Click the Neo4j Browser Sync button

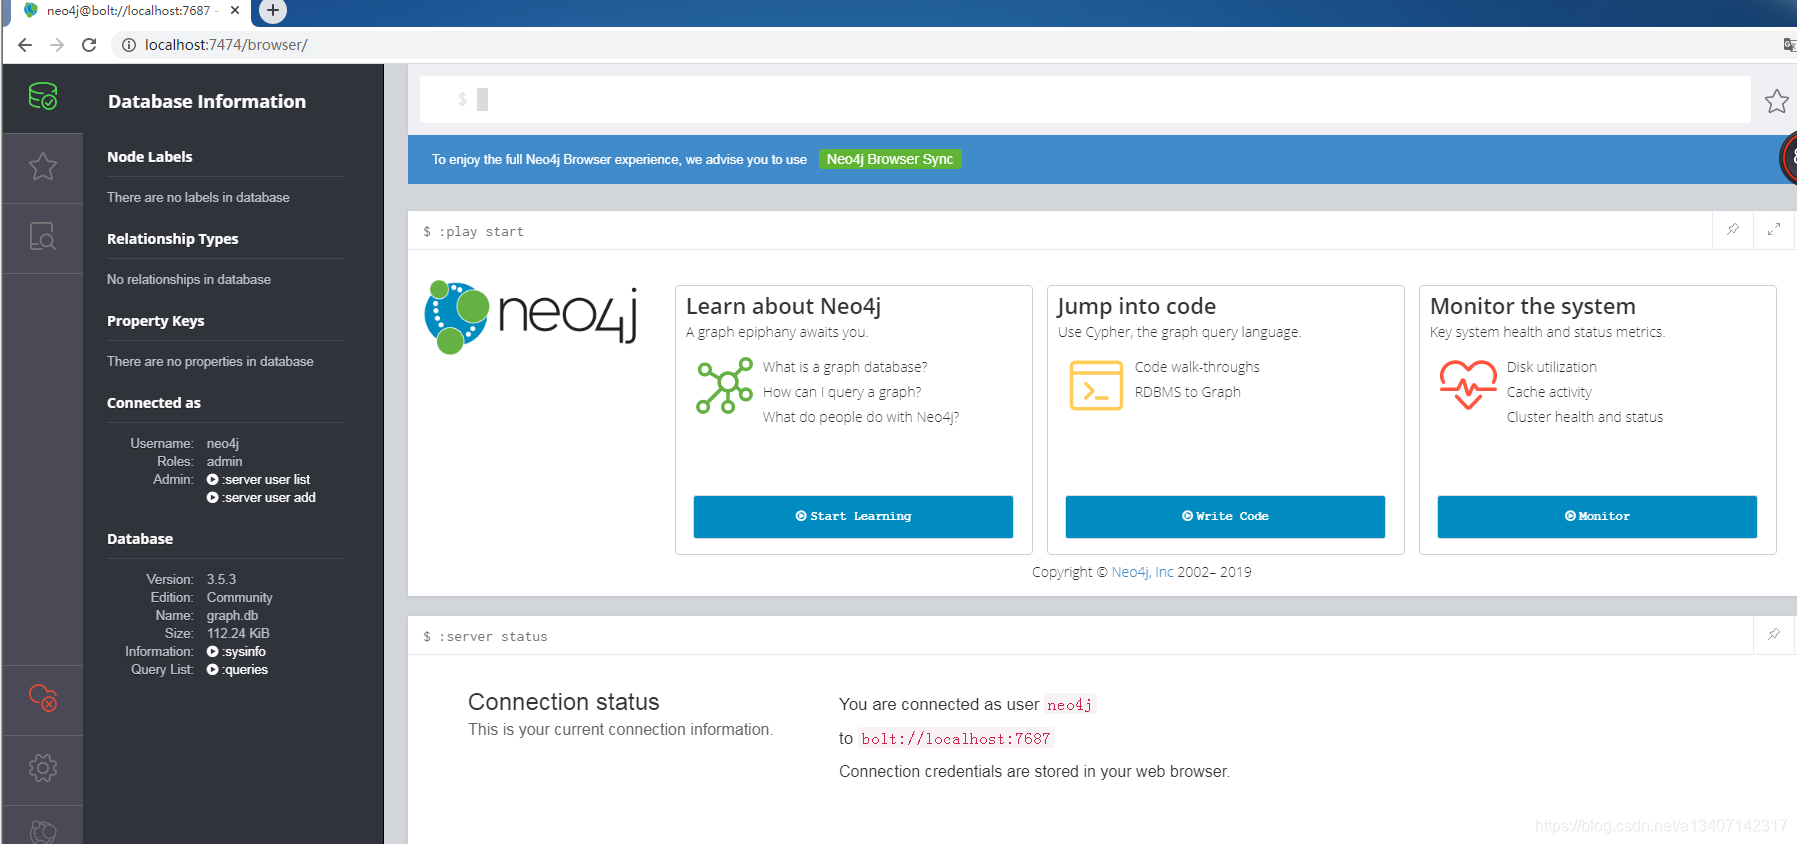(890, 159)
